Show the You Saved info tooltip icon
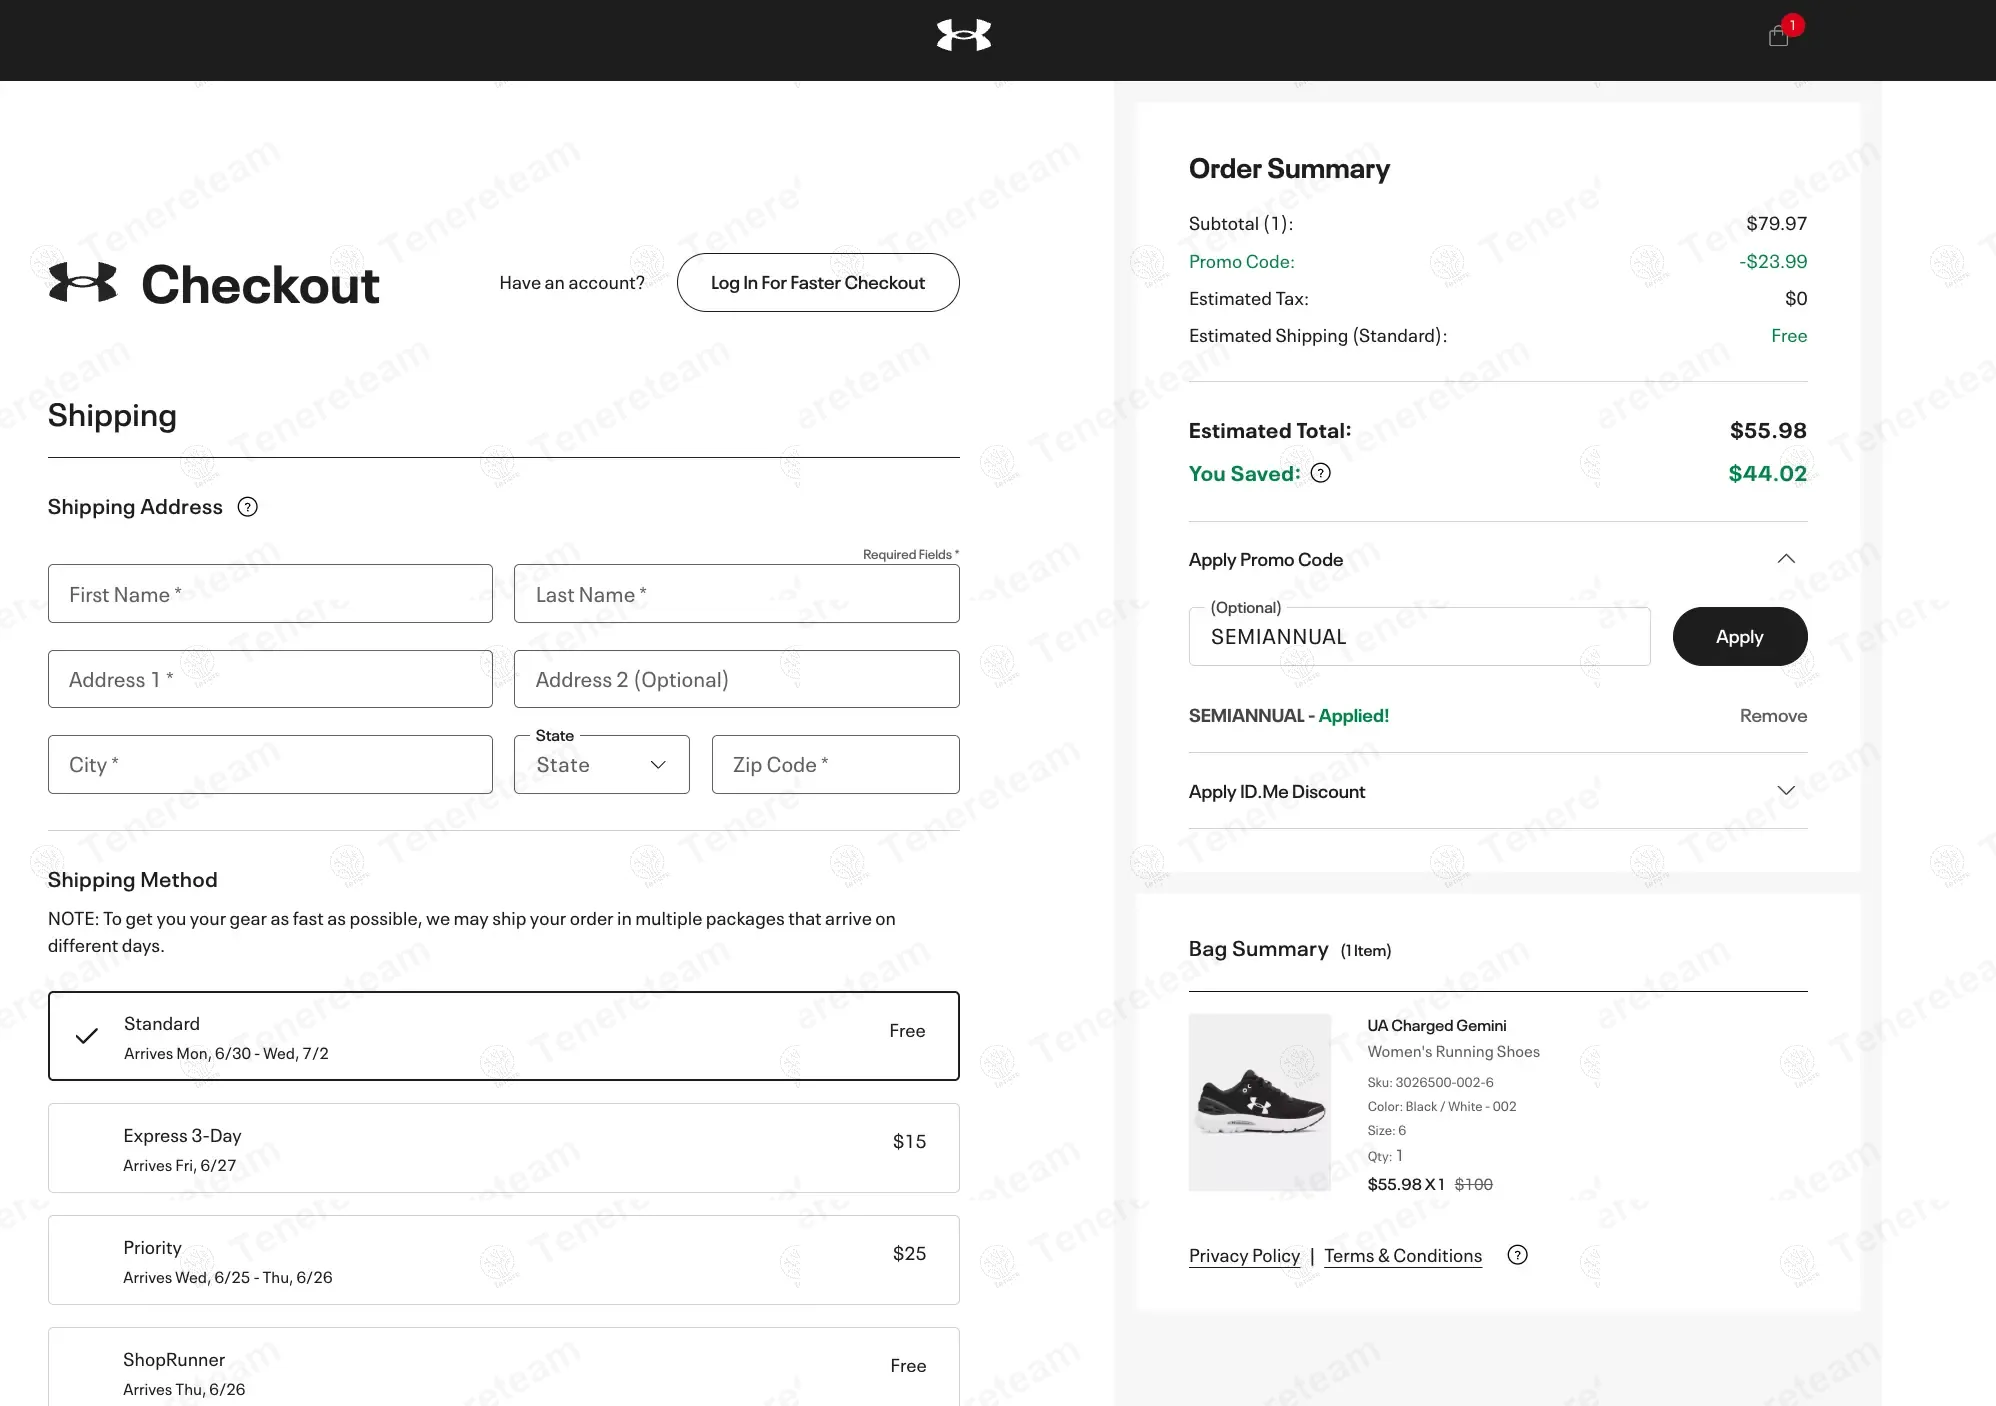Screen dimensions: 1996x1406 1321,473
